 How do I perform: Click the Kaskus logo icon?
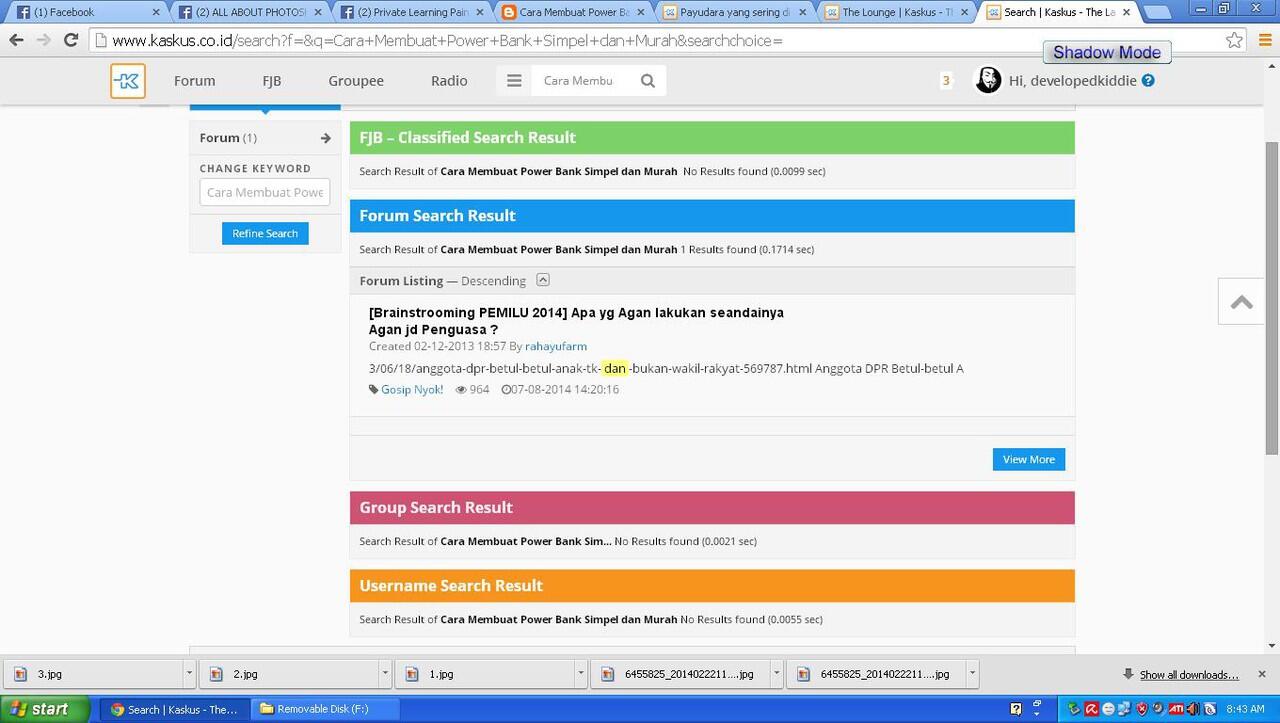click(x=128, y=81)
